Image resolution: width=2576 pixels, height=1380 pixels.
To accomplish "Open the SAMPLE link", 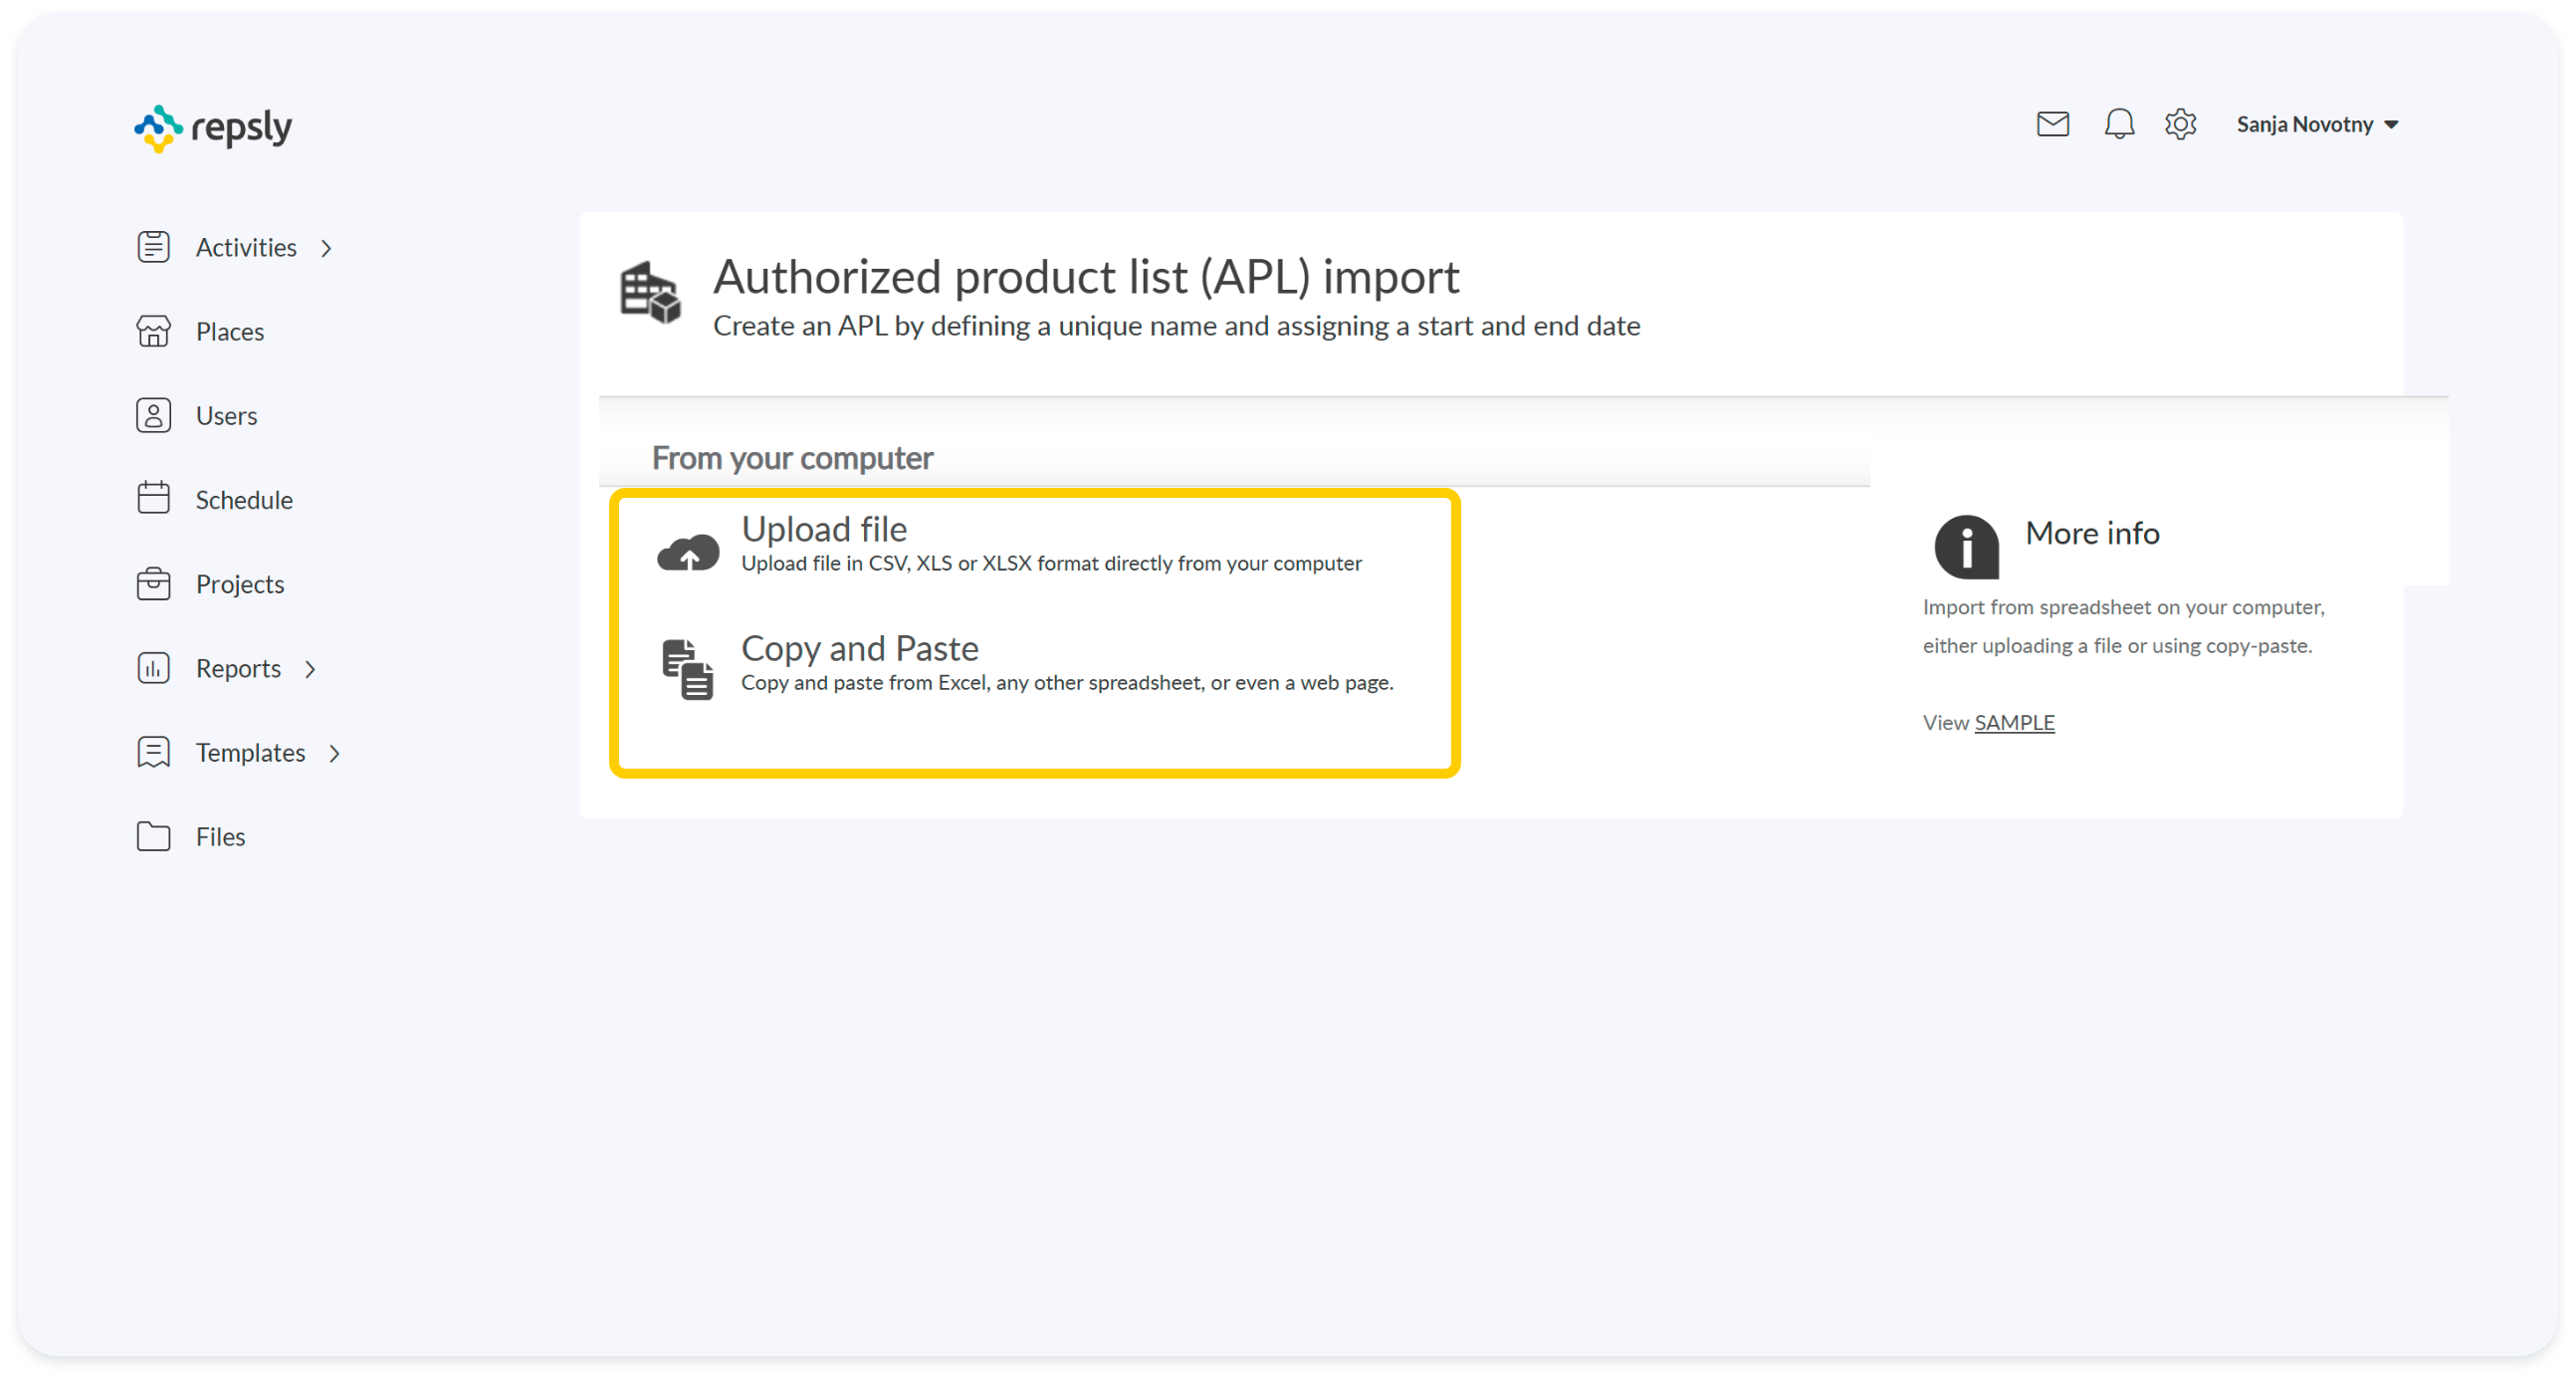I will 2013,722.
